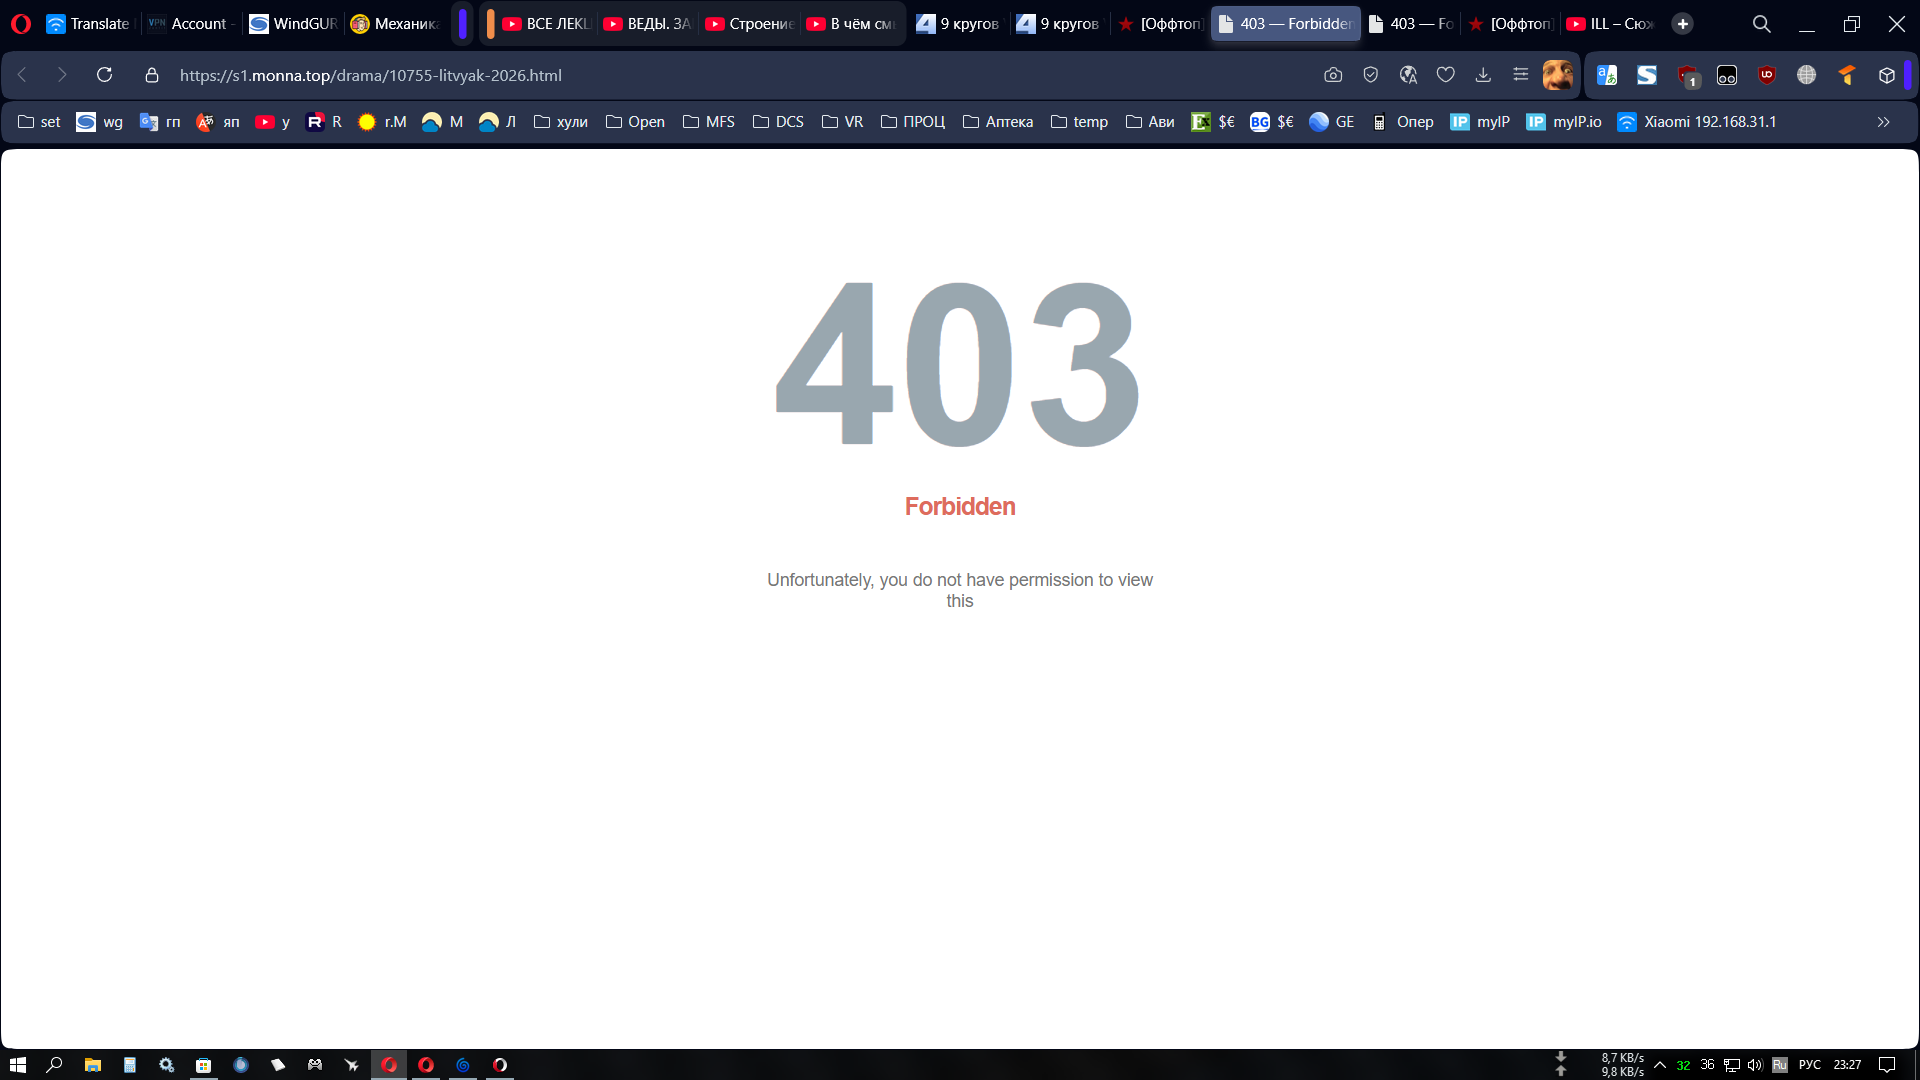1920x1080 pixels.
Task: Open the red shield extension with badge 1
Action: point(1688,76)
